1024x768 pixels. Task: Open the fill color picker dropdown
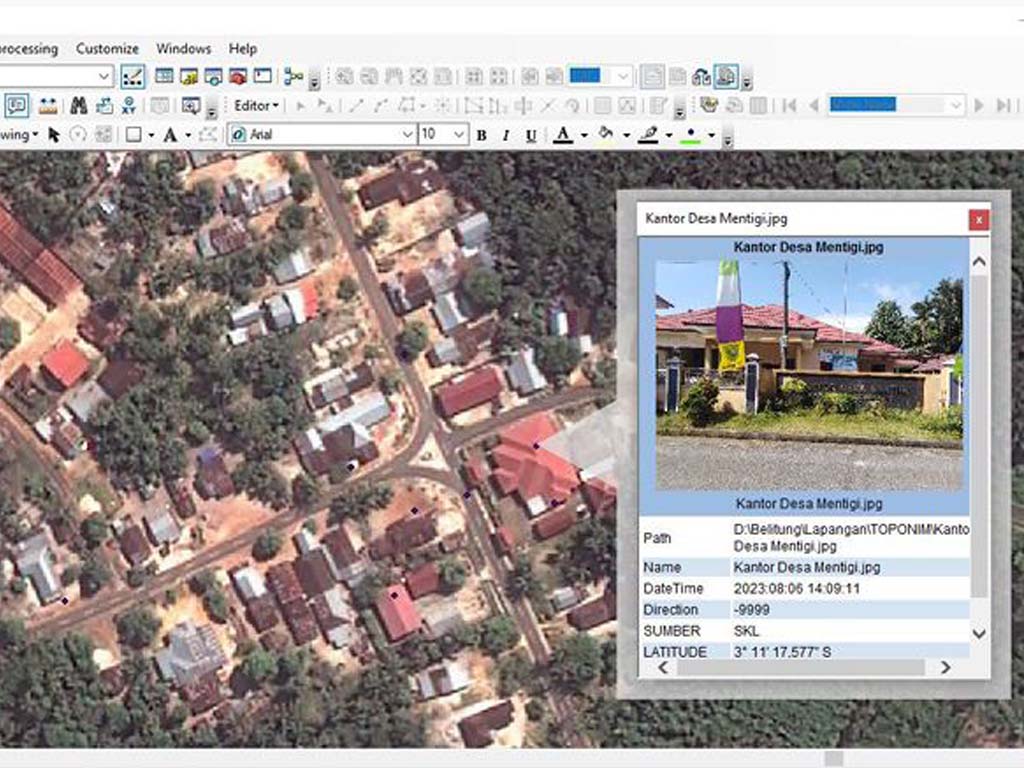626,135
